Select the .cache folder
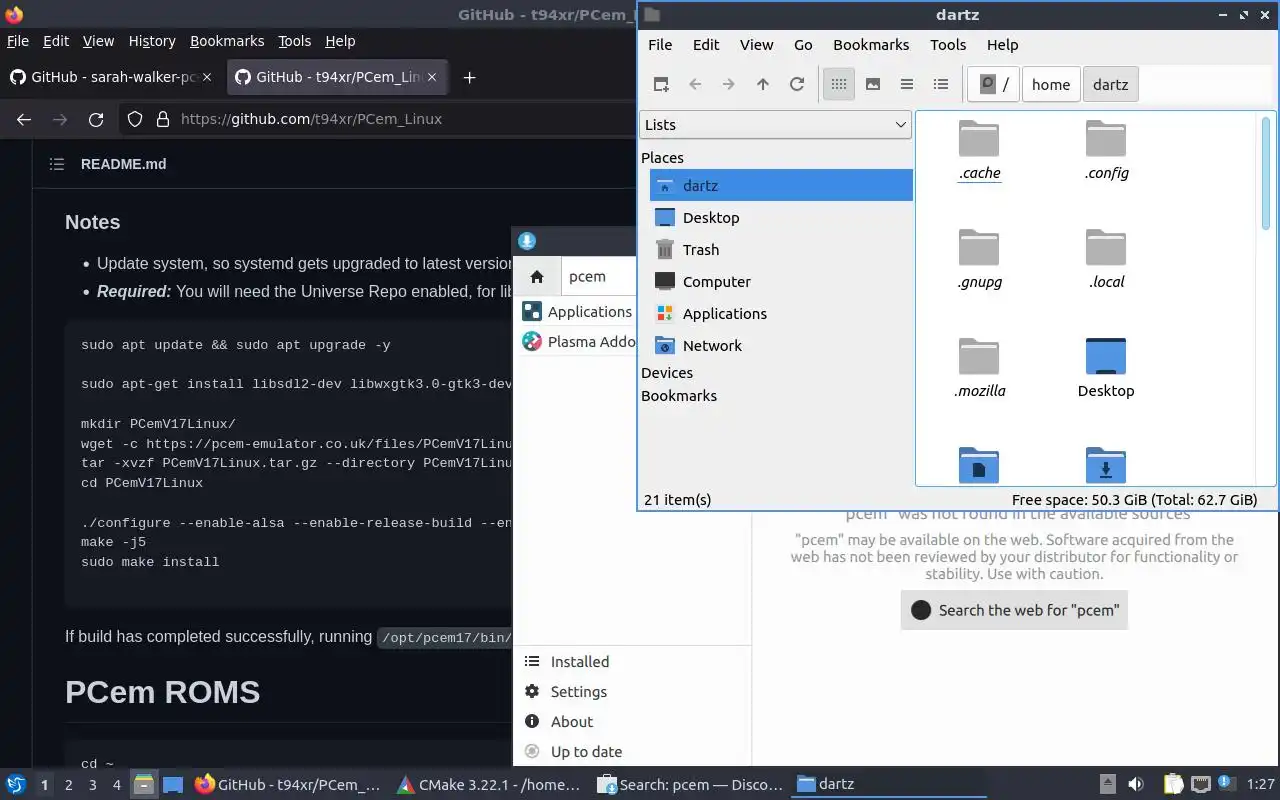 click(979, 150)
